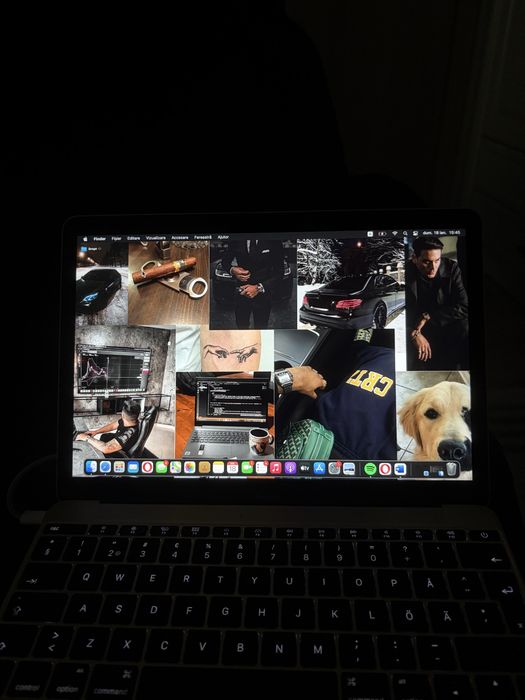This screenshot has height=700, width=525.
Task: Open the Fereastră menu
Action: [x=203, y=238]
